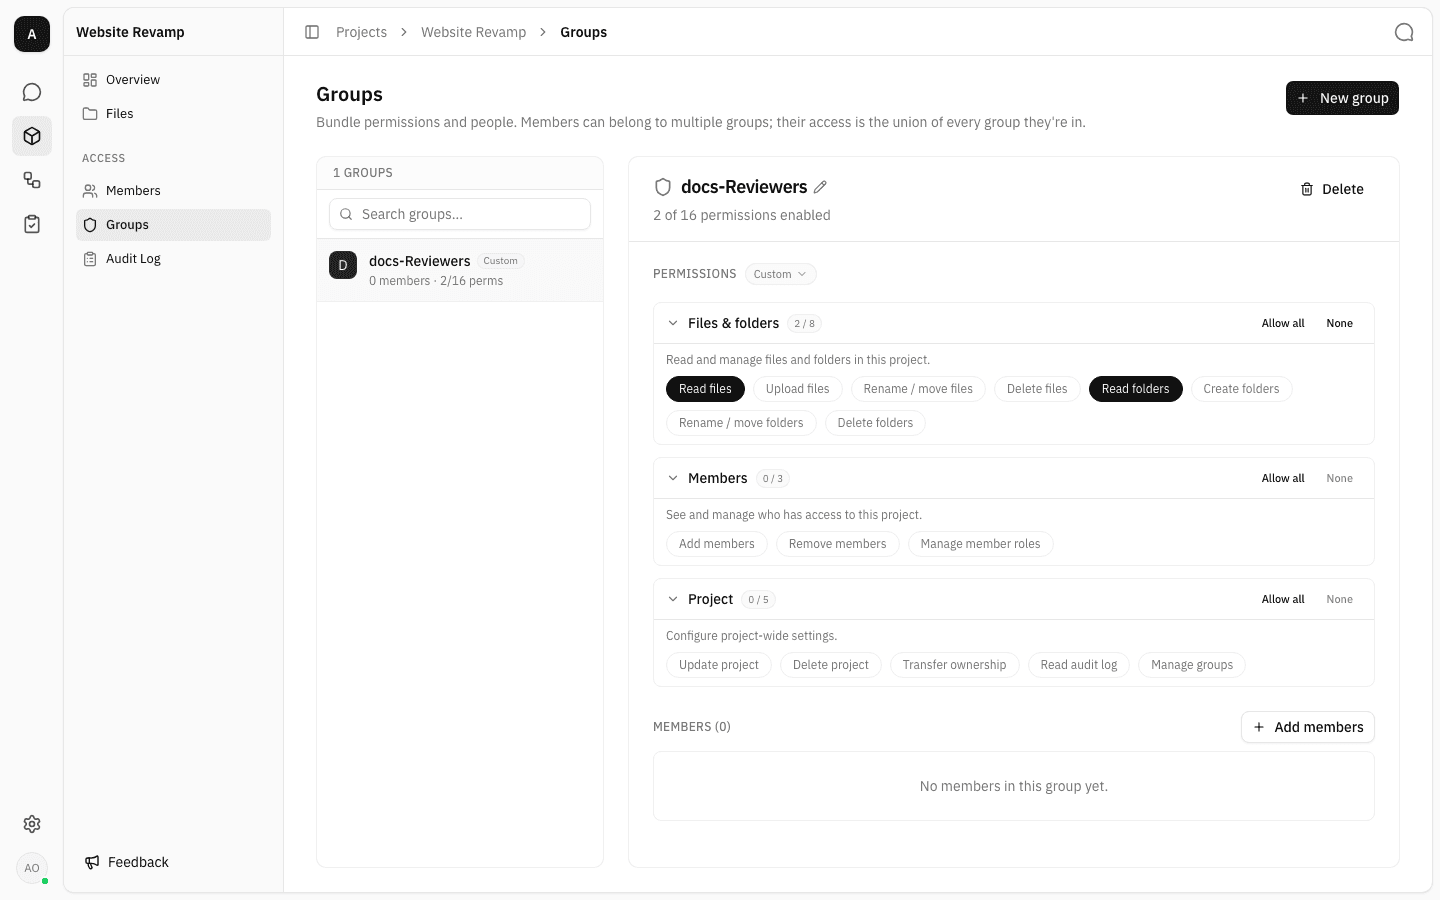Viewport: 1440px width, 900px height.
Task: Open Audit Log in the sidebar
Action: point(173,259)
